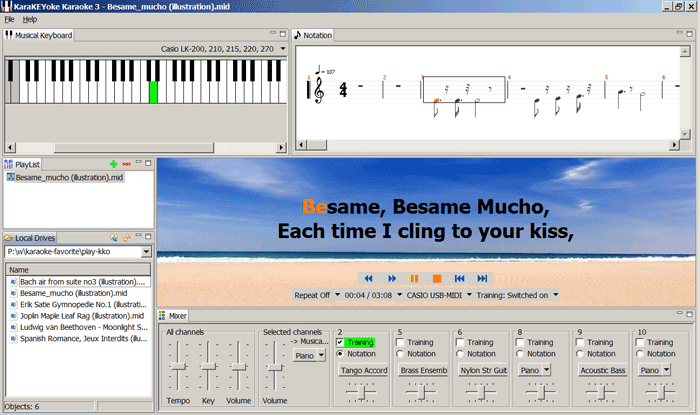This screenshot has width=700, height=415.
Task: Pause the song playback
Action: click(x=413, y=278)
